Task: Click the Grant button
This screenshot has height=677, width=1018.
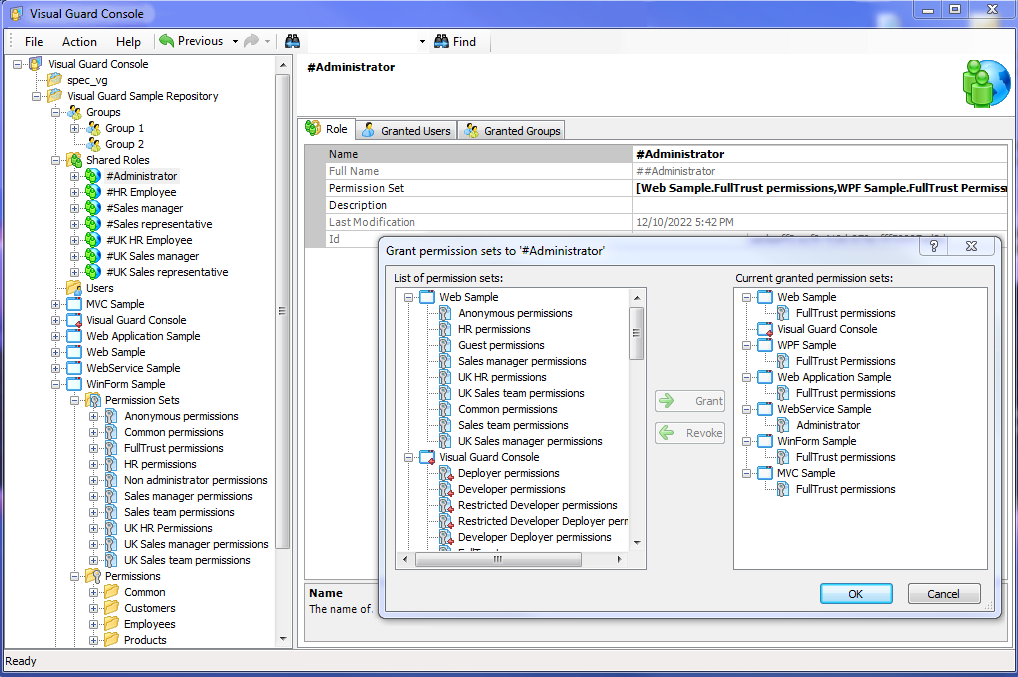Action: [690, 401]
